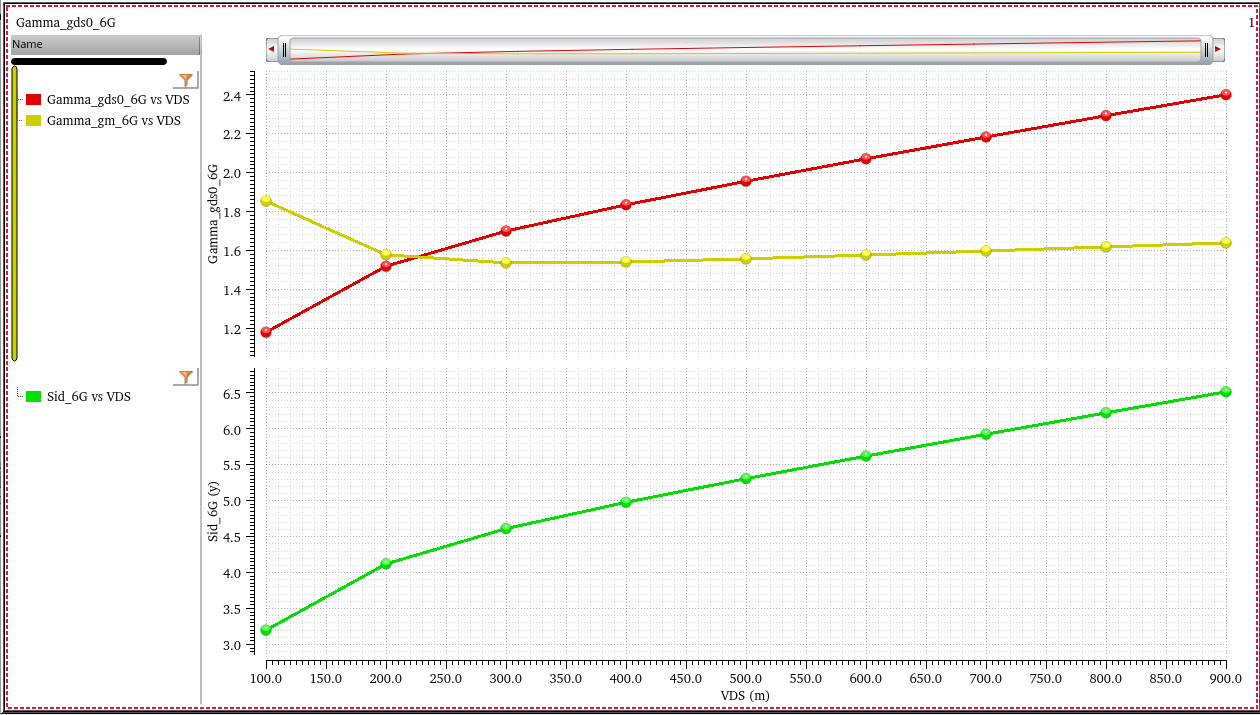The width and height of the screenshot is (1260, 715).
Task: Click the right red arrow on the zoom bar
Action: click(x=1218, y=49)
